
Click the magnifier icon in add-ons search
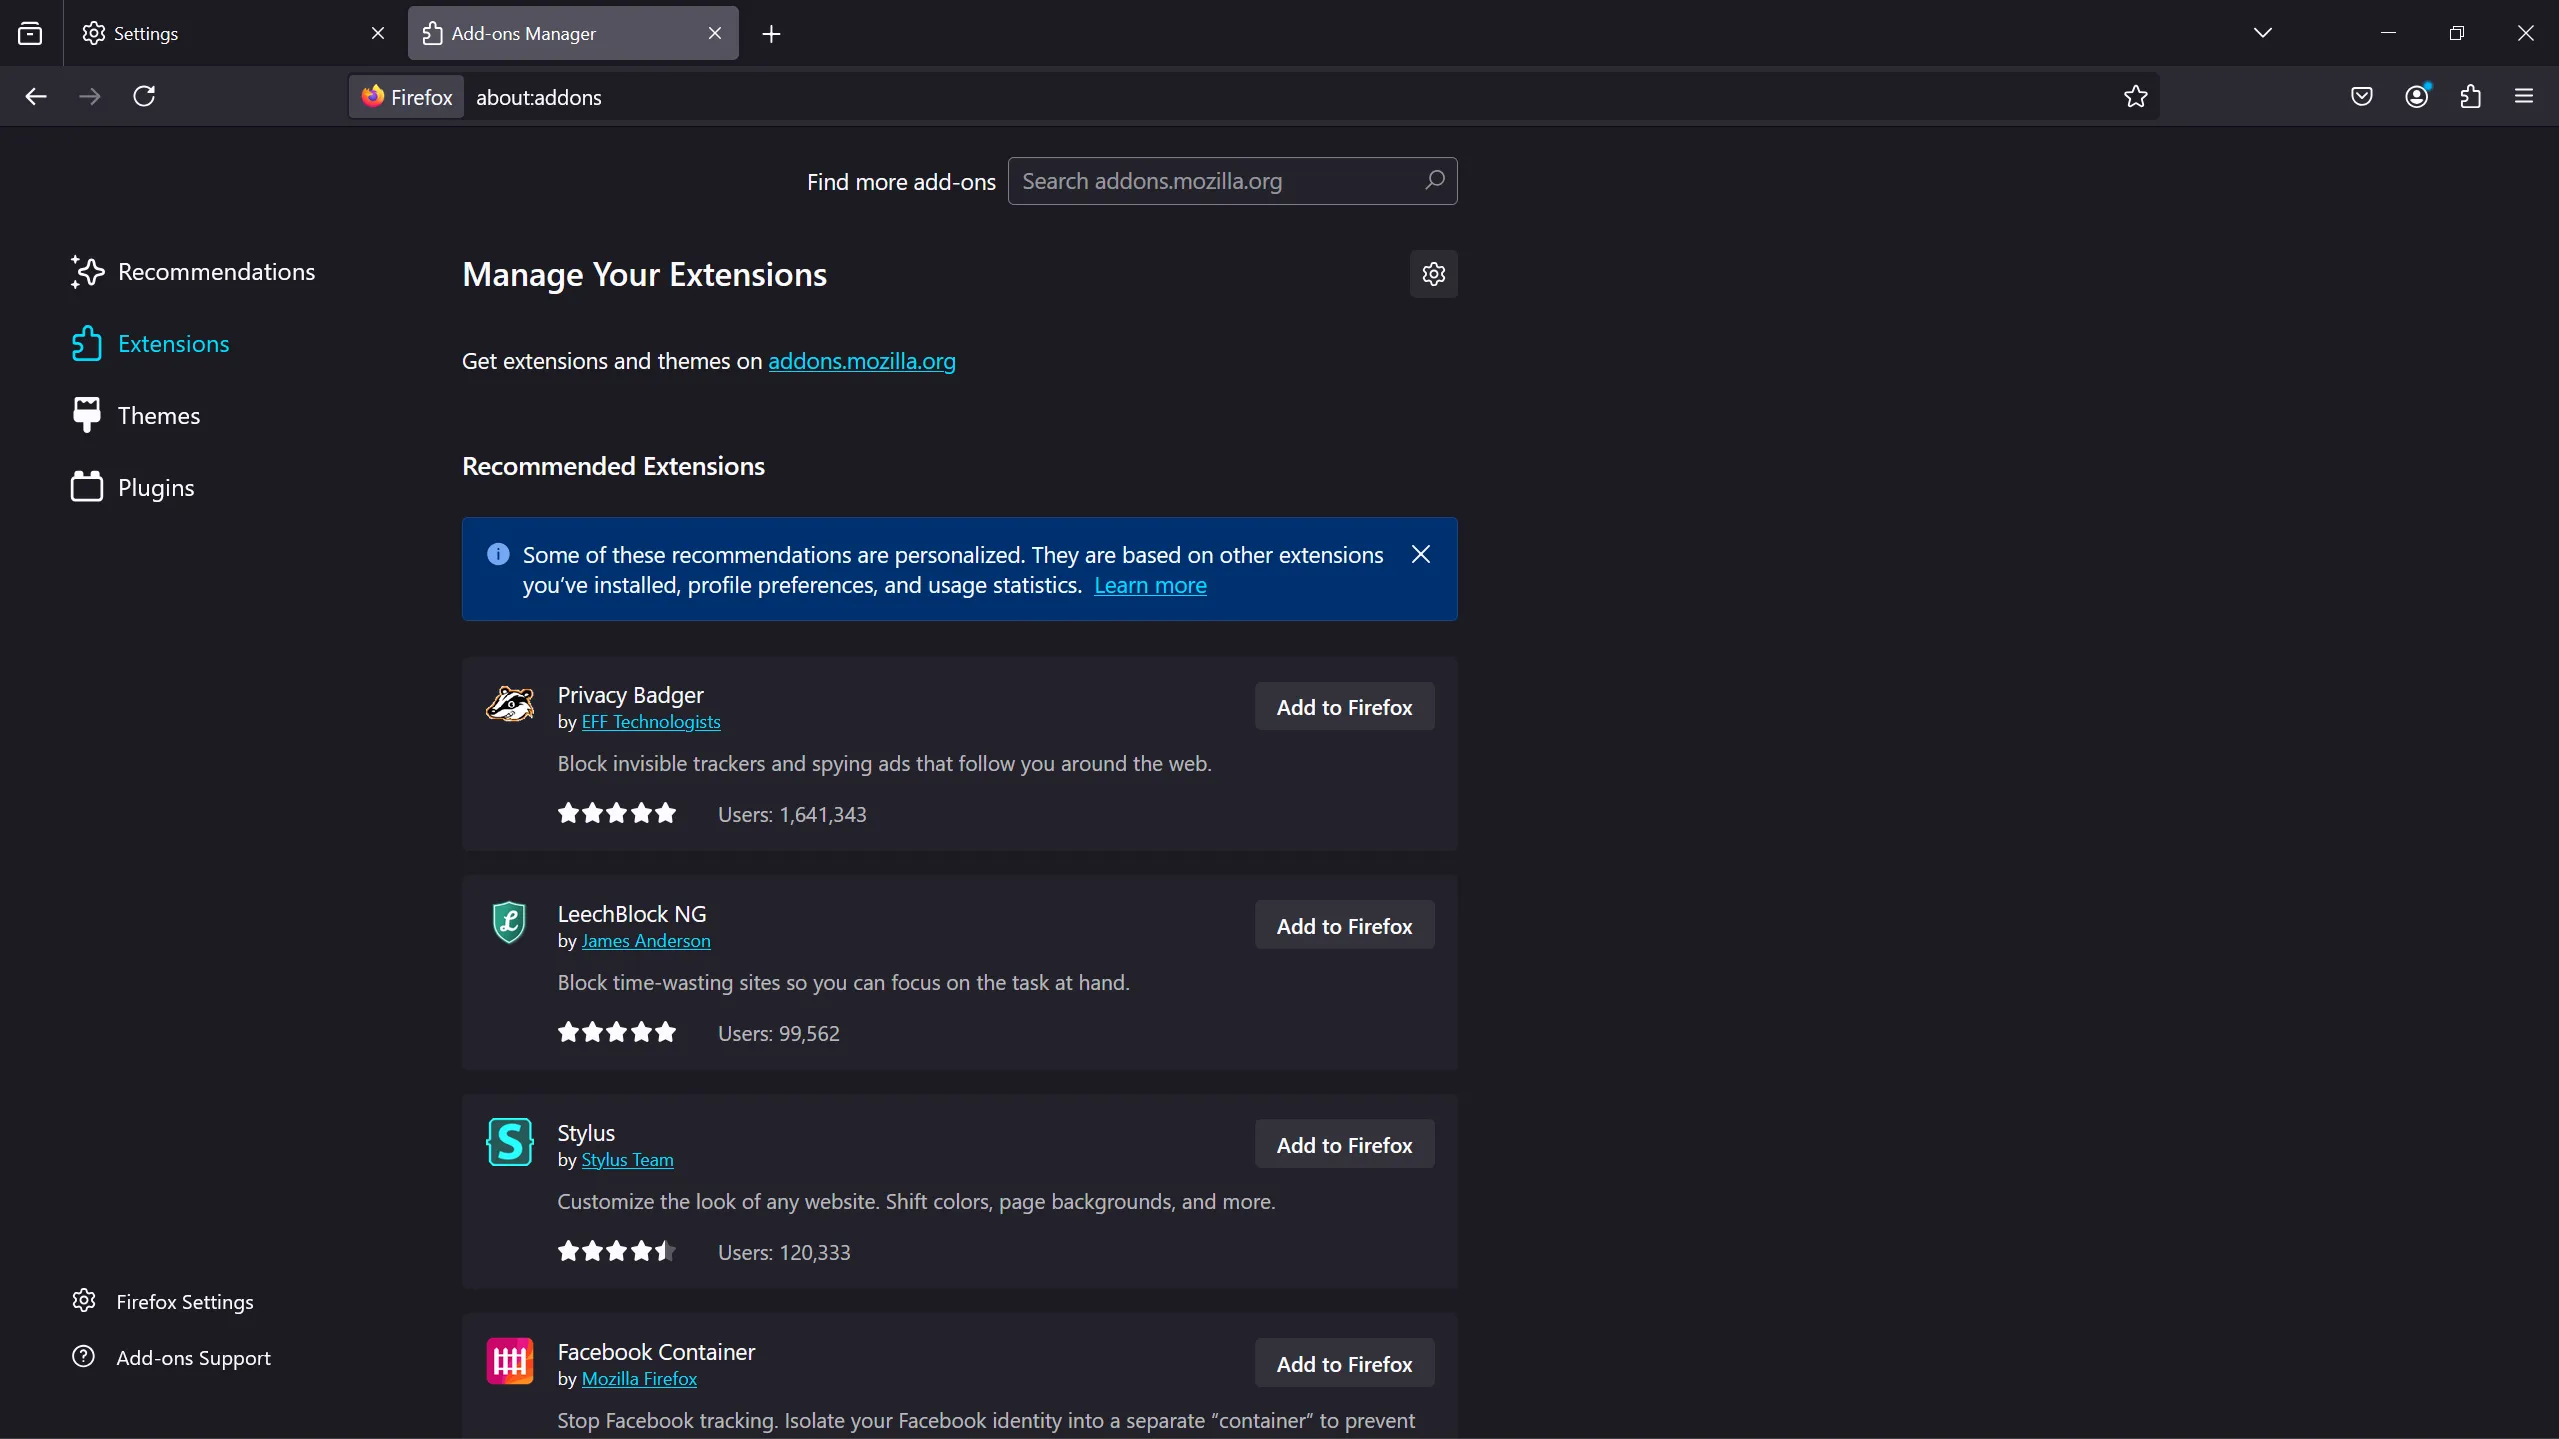coord(1435,181)
